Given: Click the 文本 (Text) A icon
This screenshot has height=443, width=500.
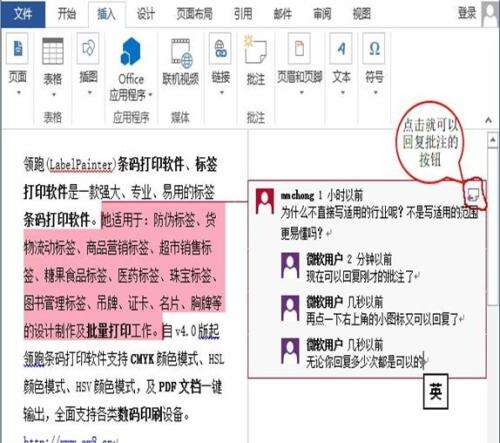Looking at the screenshot, I should [341, 49].
